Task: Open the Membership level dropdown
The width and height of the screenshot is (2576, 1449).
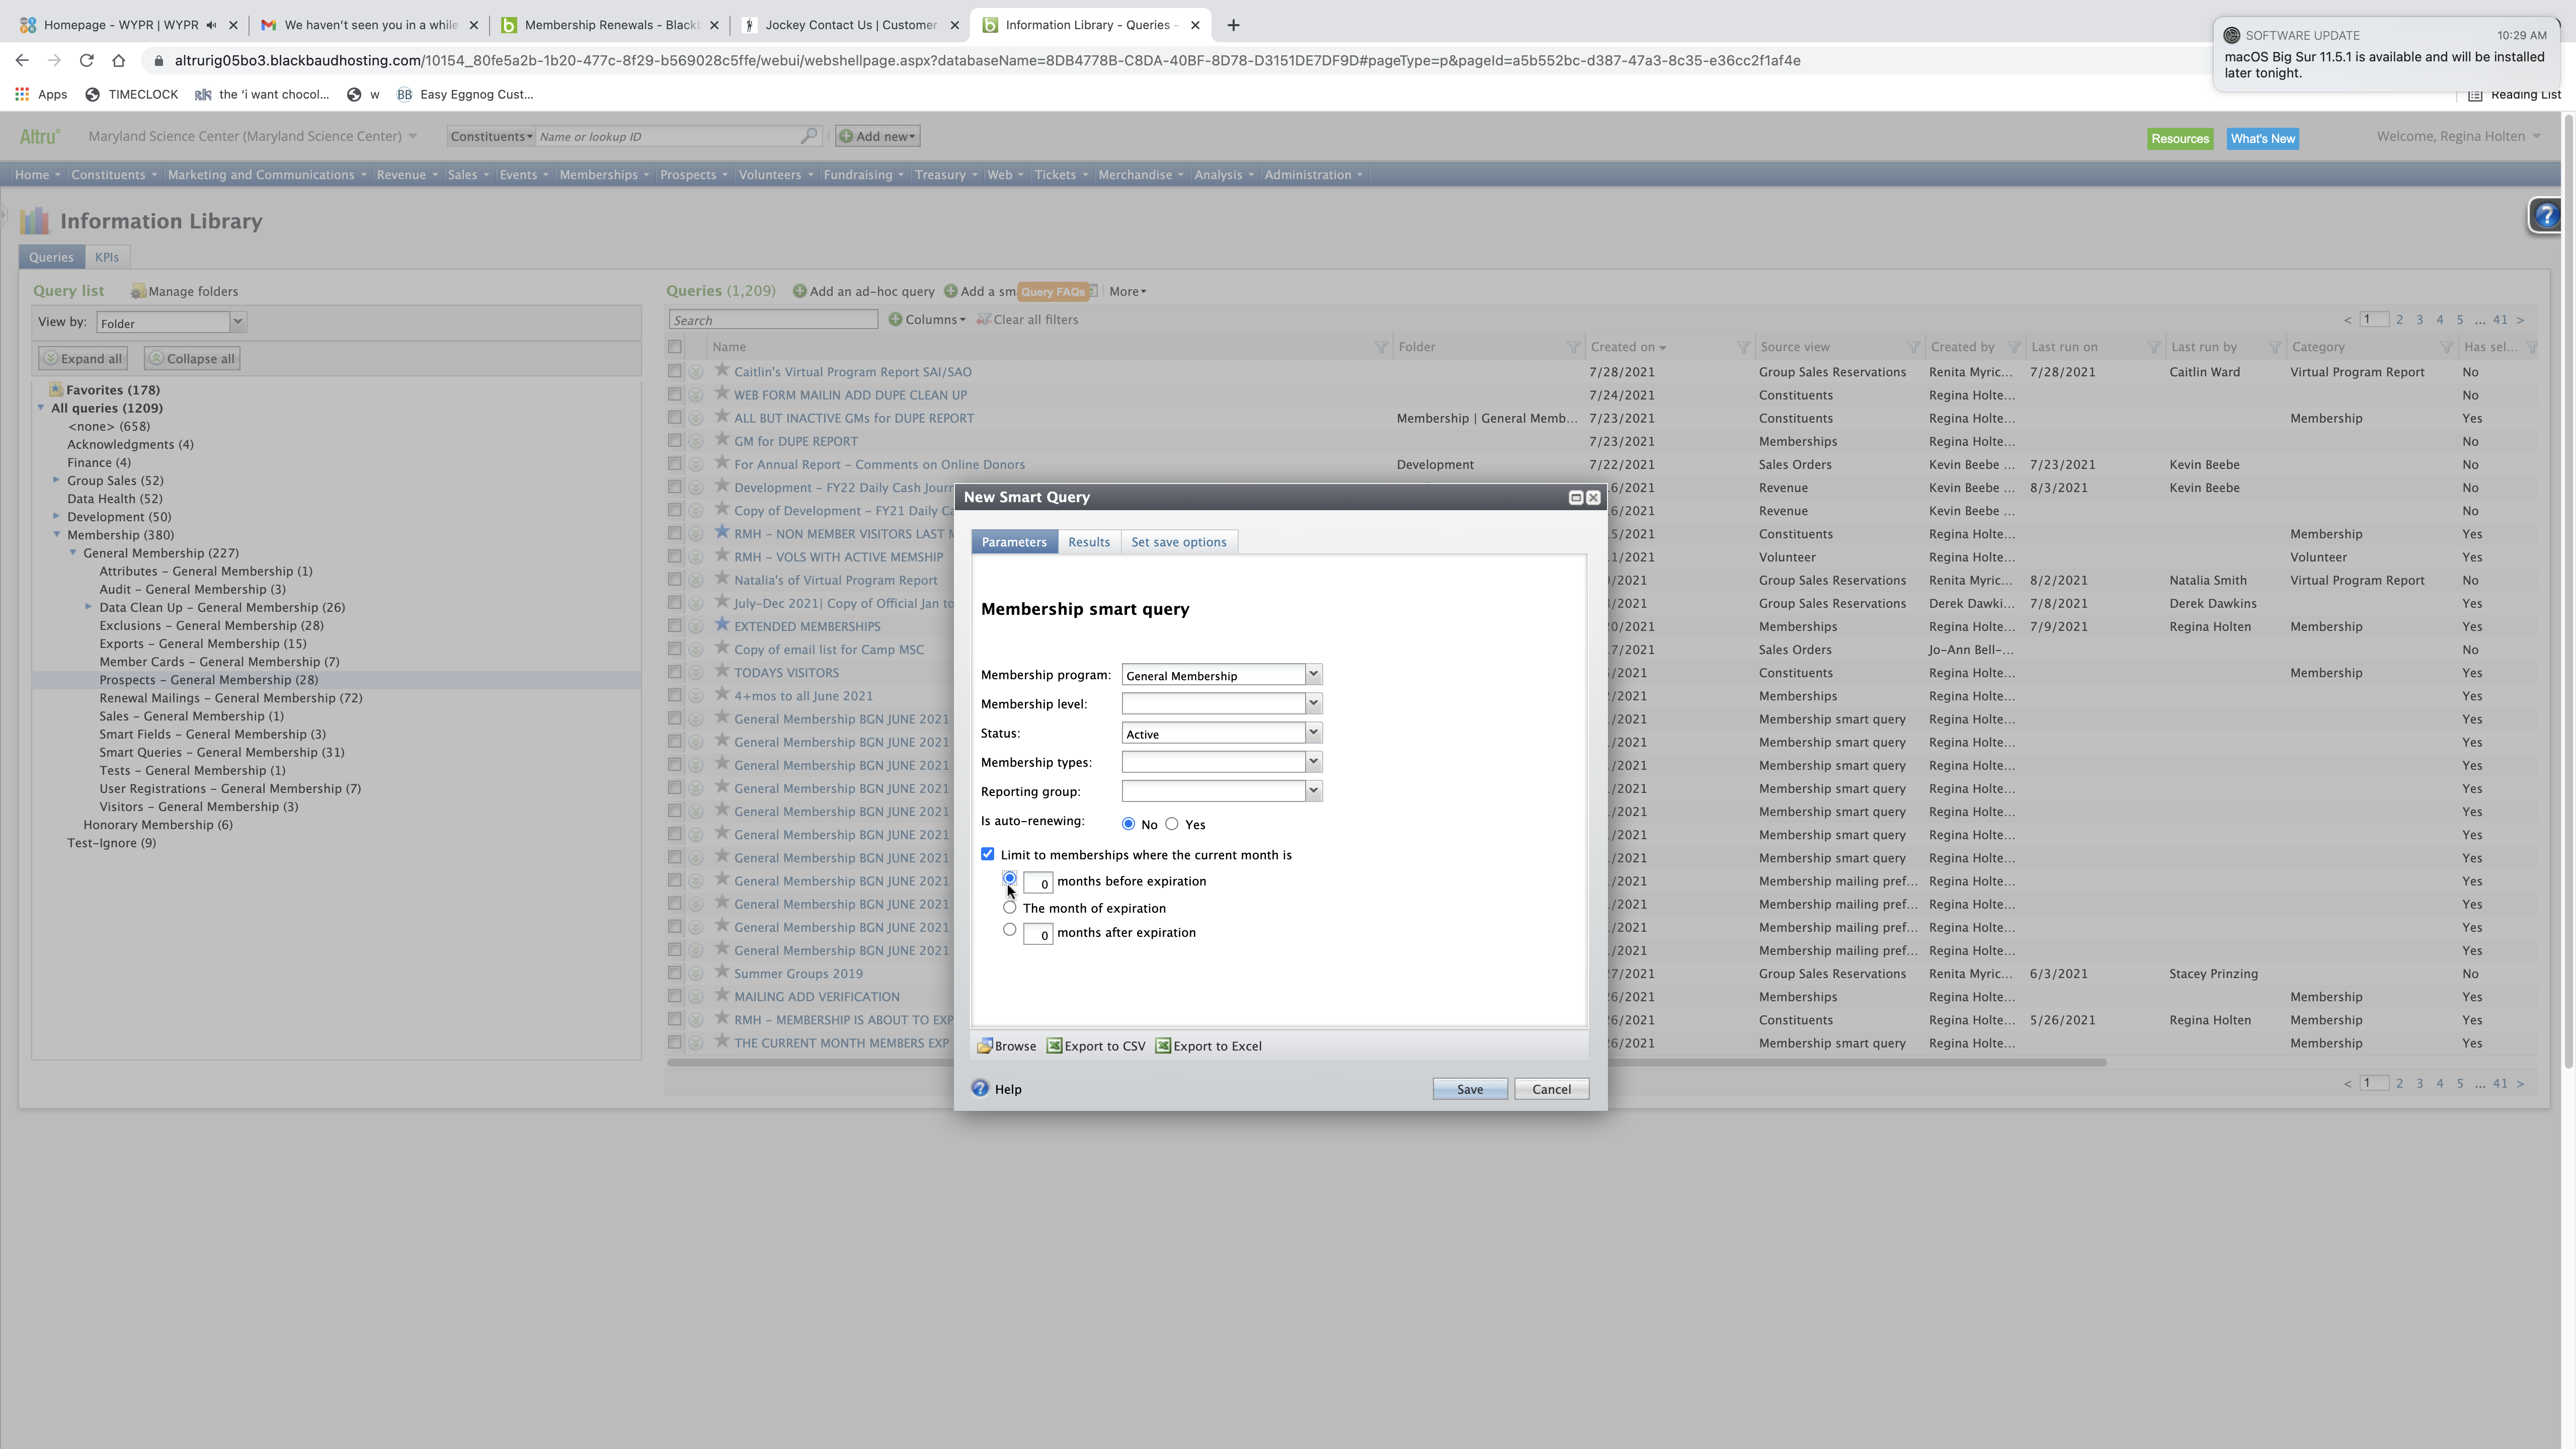Action: tap(1313, 704)
